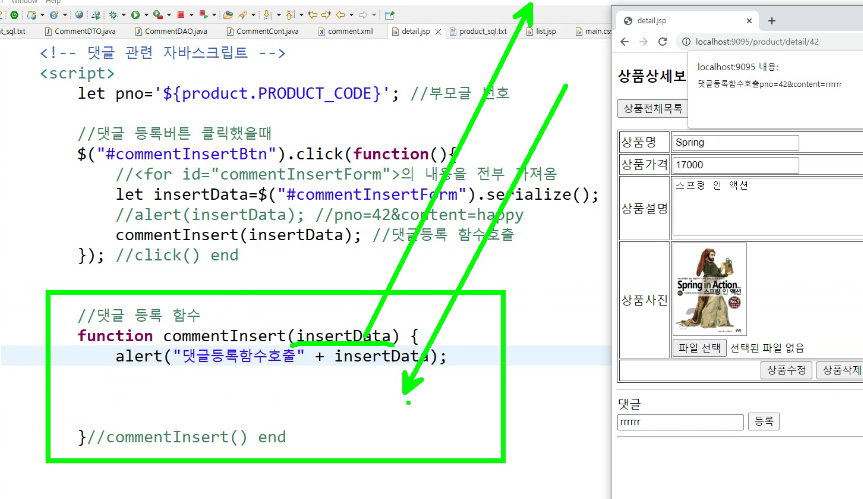The image size is (863, 499).
Task: Click the 상품가격 input containing 17000
Action: pos(735,164)
